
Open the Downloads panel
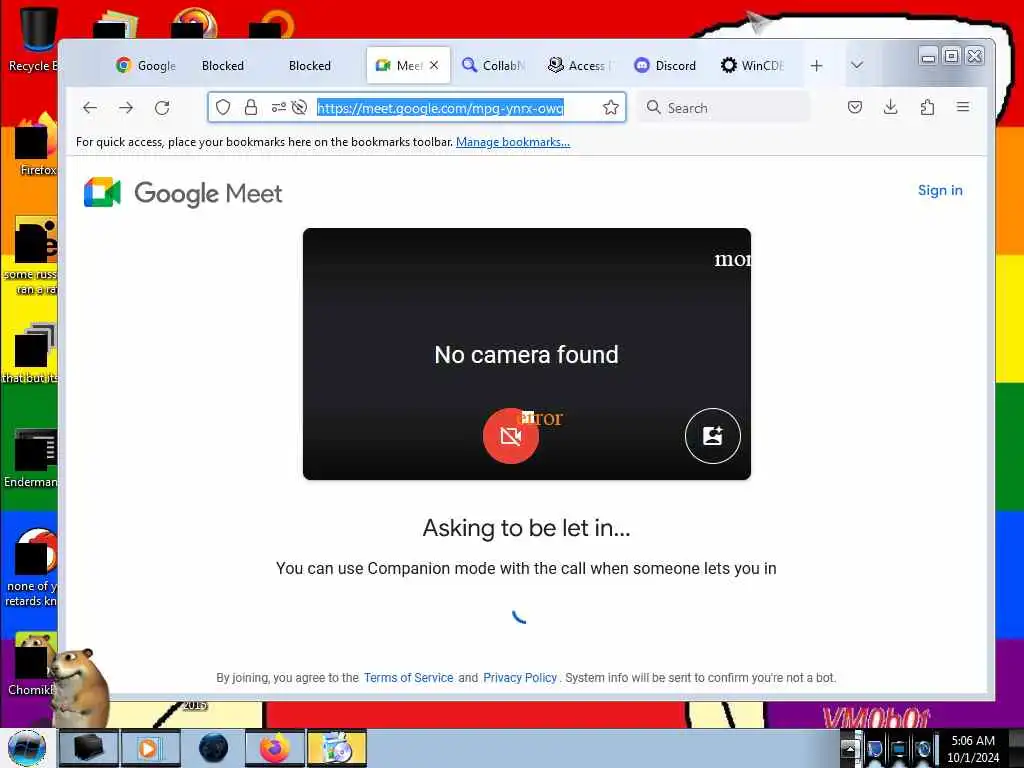891,107
